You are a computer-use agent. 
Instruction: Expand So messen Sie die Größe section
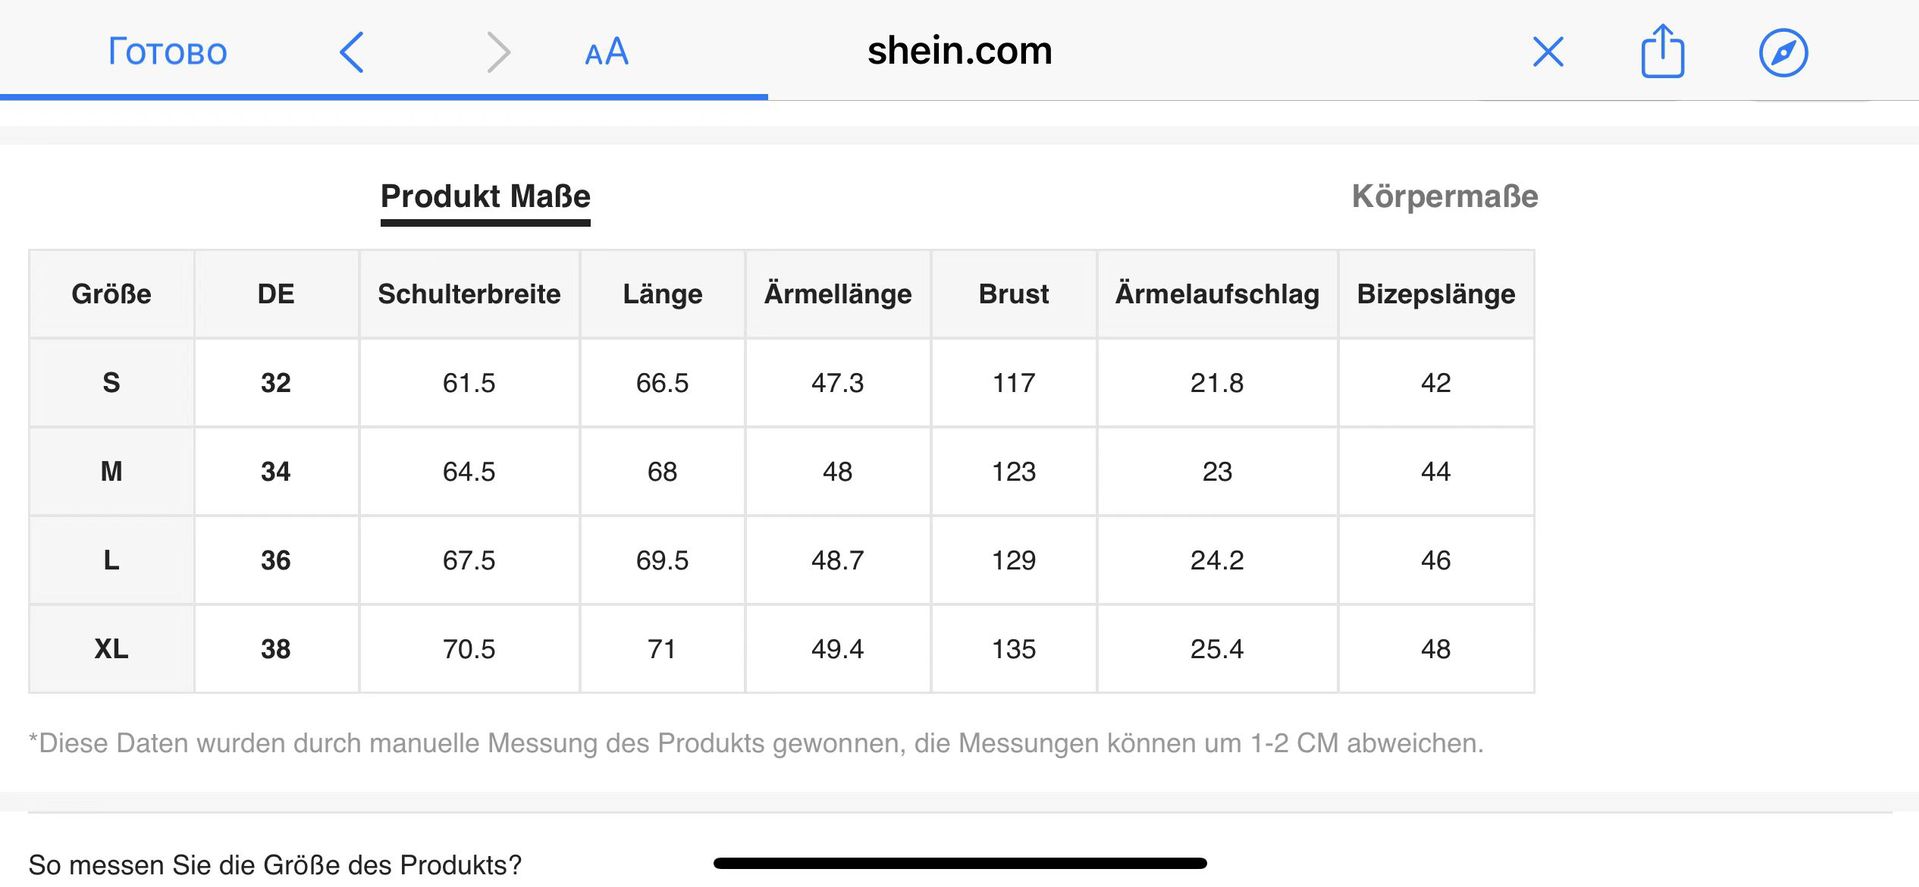point(275,864)
